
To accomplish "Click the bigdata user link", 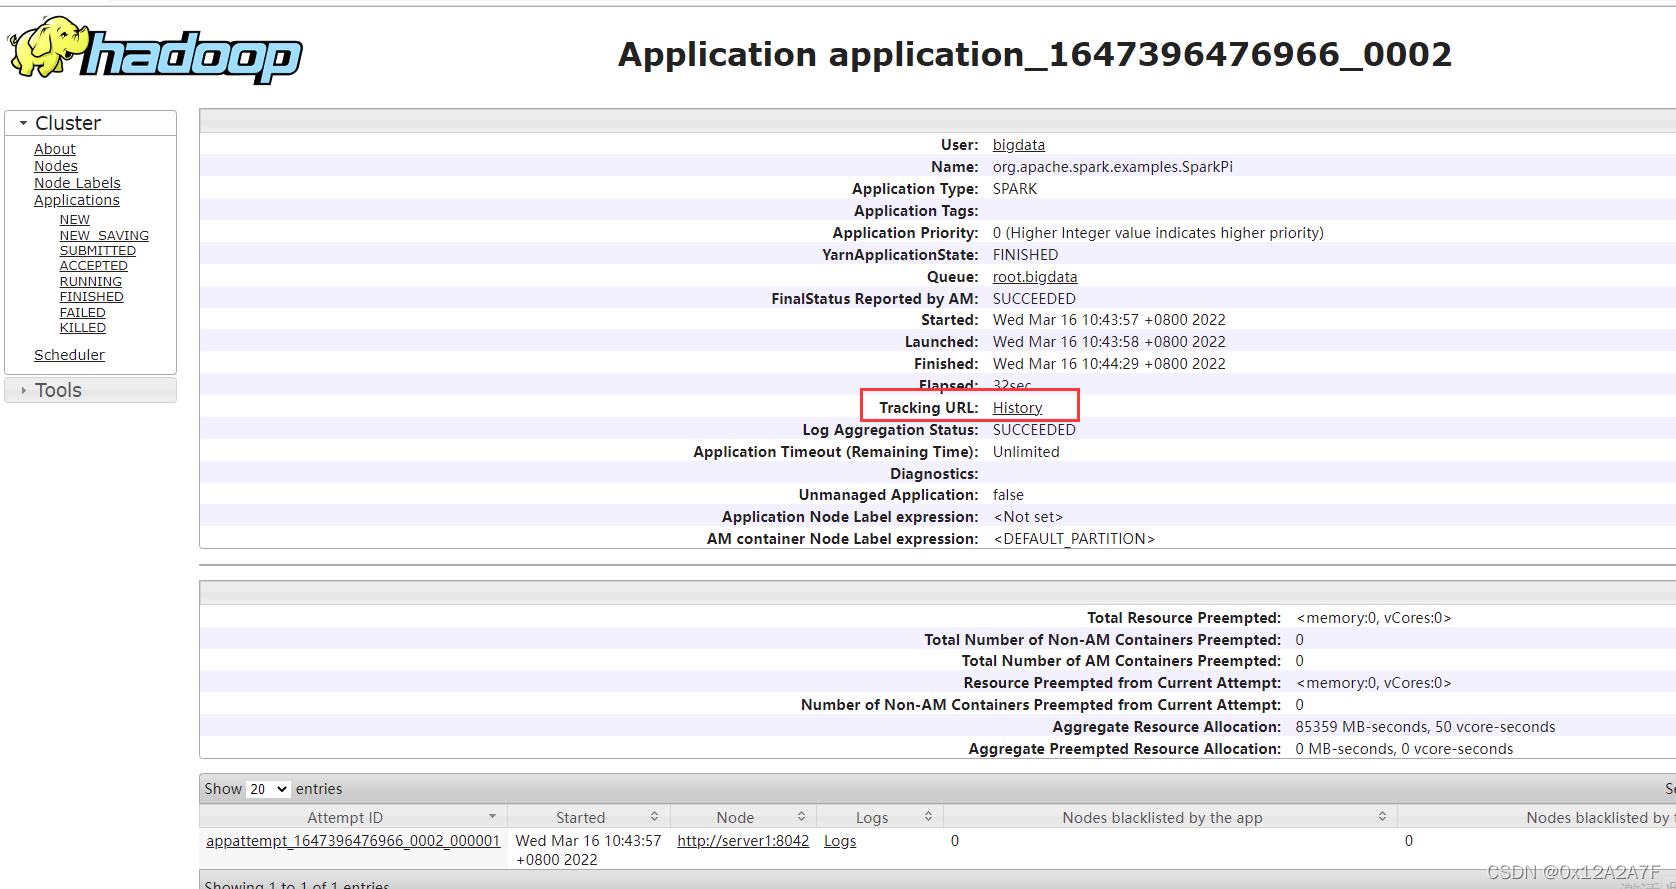I will tap(1018, 145).
